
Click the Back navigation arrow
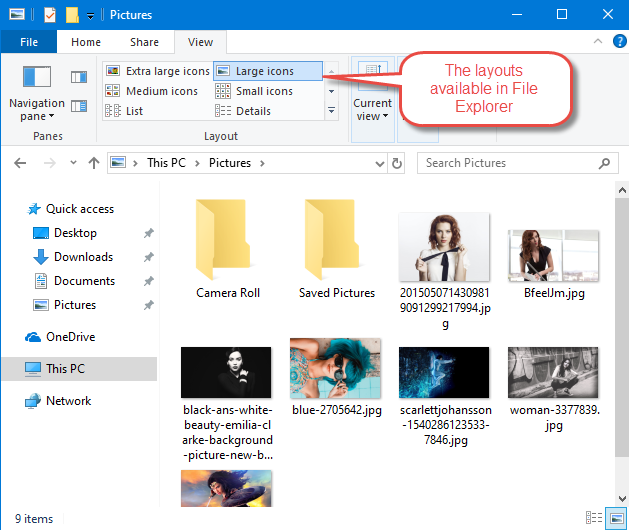22,163
